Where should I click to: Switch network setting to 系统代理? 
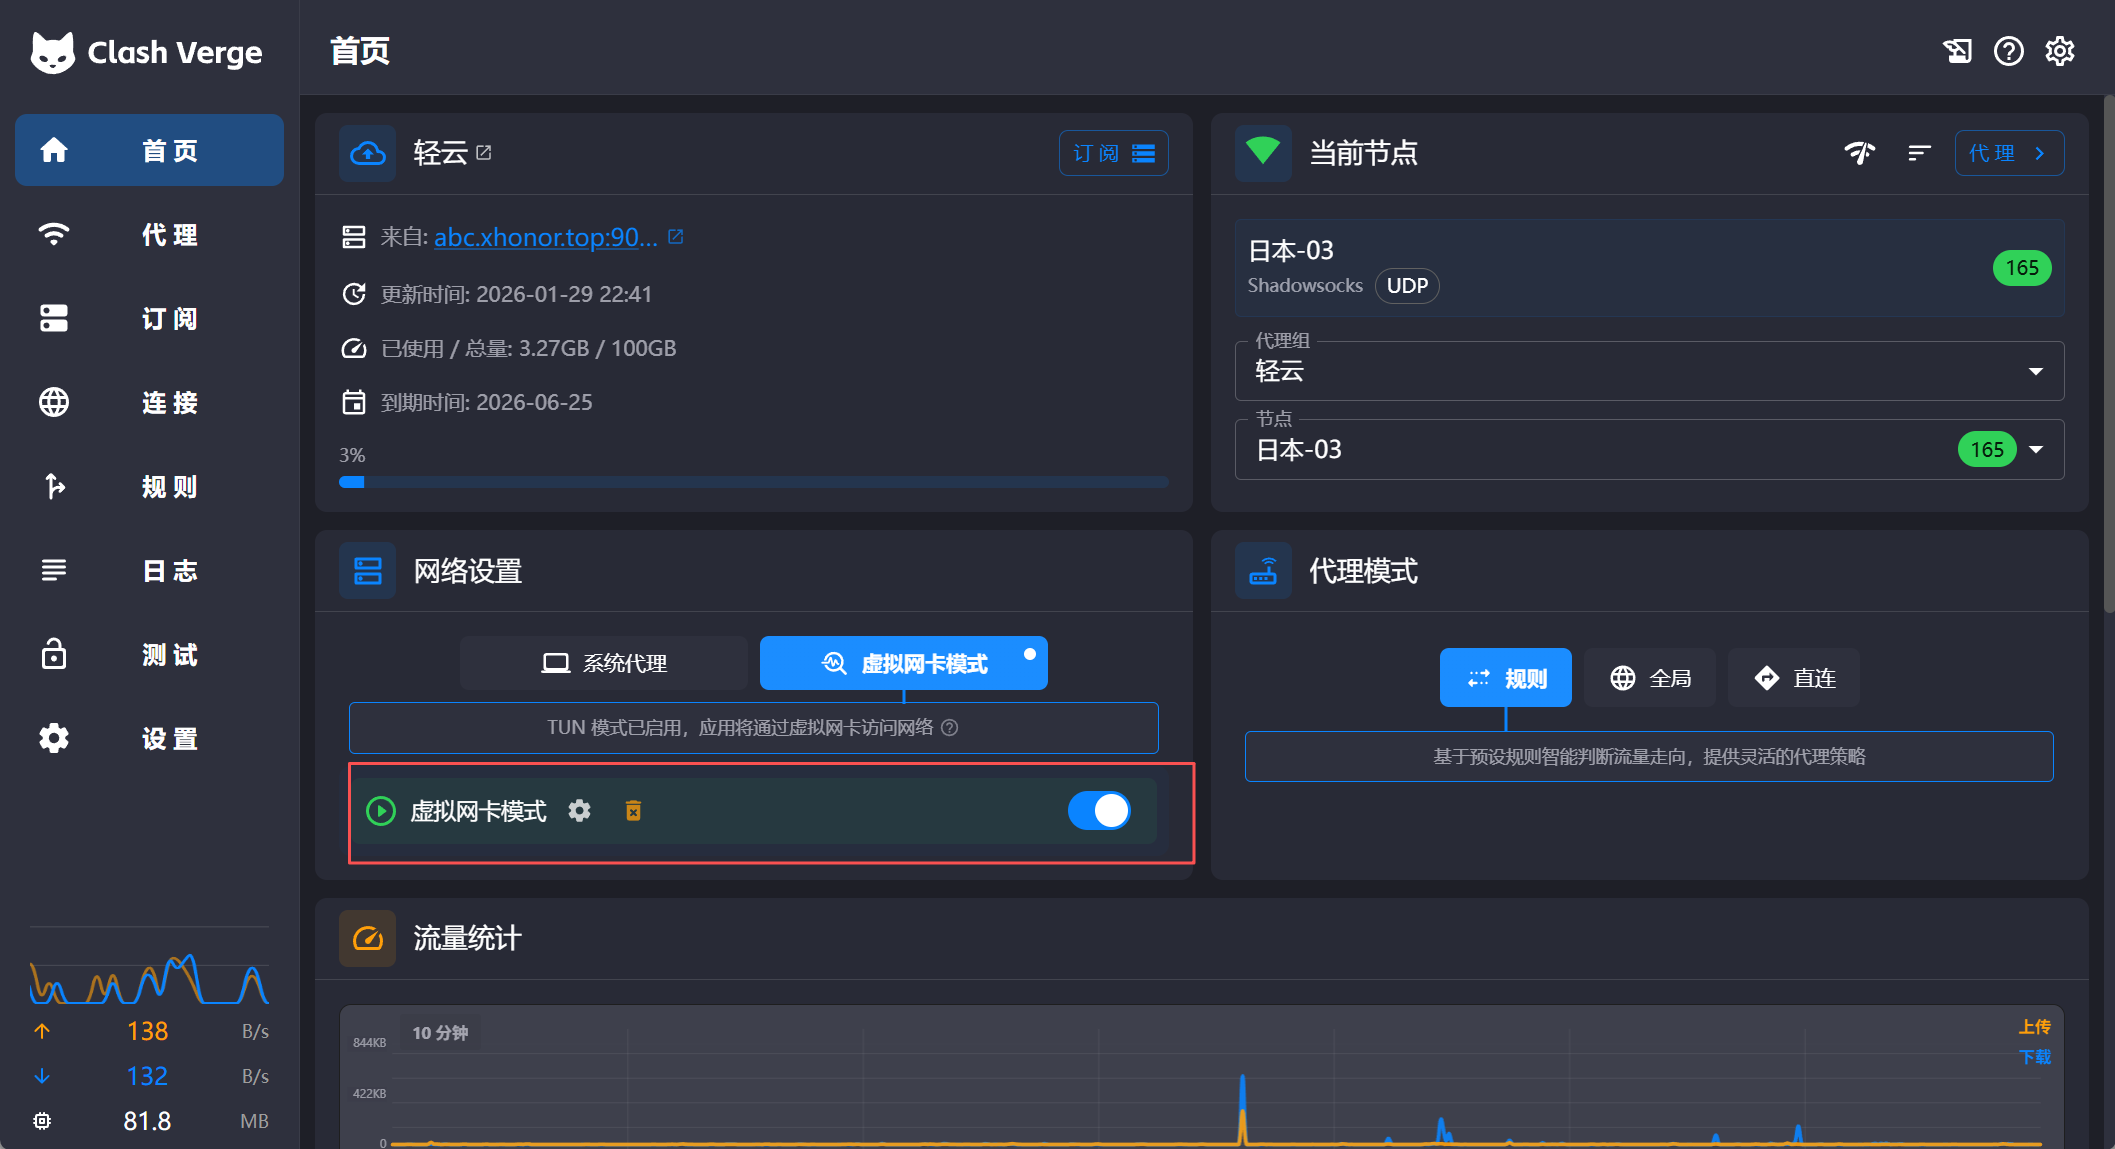tap(603, 662)
